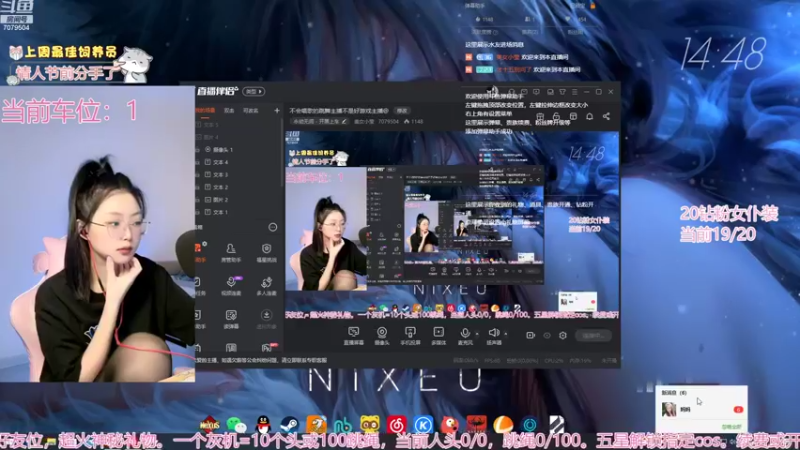Select the 文本 3 source row
Viewport: 800px width, 450px height.
click(x=238, y=174)
